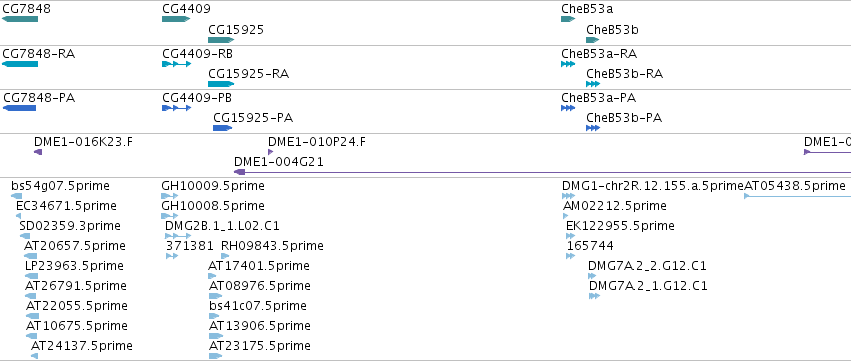Select the bs54g07.5prime EST glyph
This screenshot has height=361, width=851.
click(17, 196)
